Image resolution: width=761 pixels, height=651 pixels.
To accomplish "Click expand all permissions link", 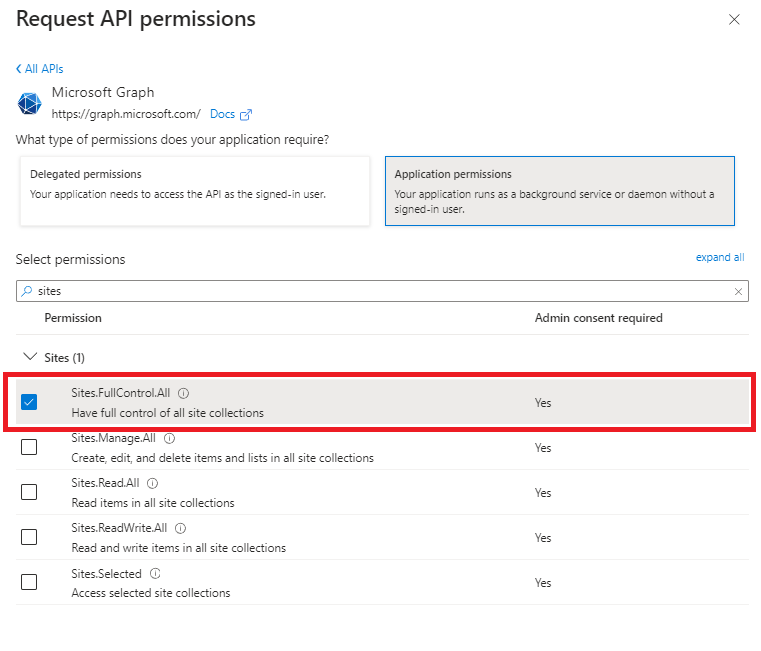I will [x=720, y=257].
